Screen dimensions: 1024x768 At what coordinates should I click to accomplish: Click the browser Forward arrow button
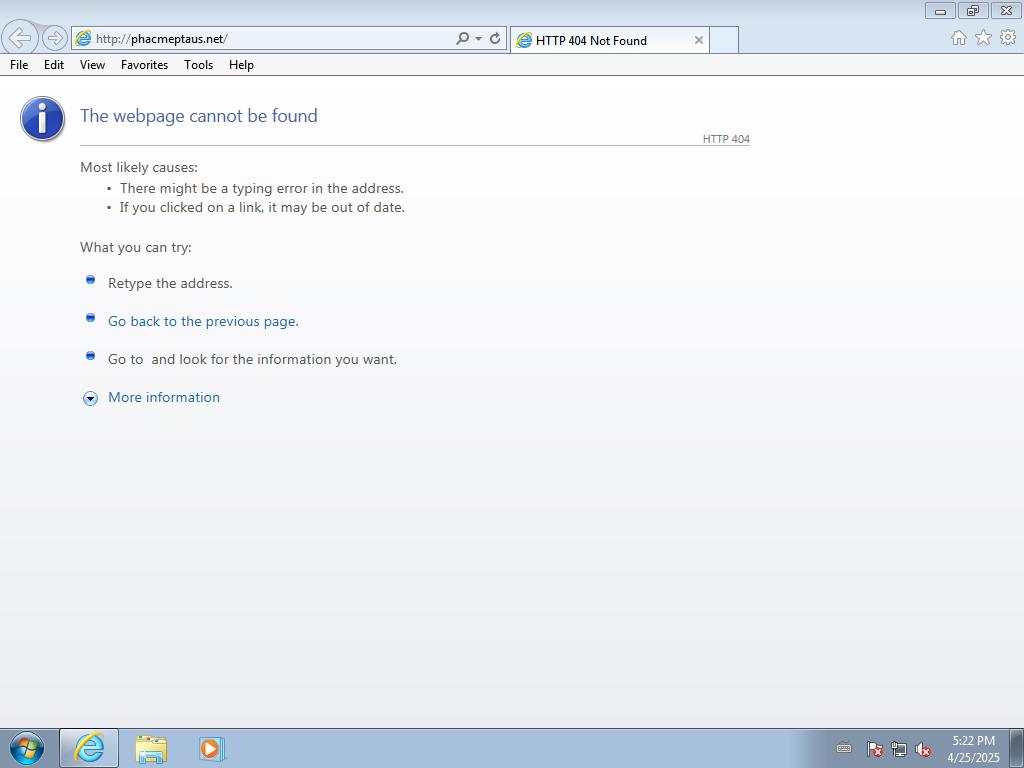(x=55, y=39)
